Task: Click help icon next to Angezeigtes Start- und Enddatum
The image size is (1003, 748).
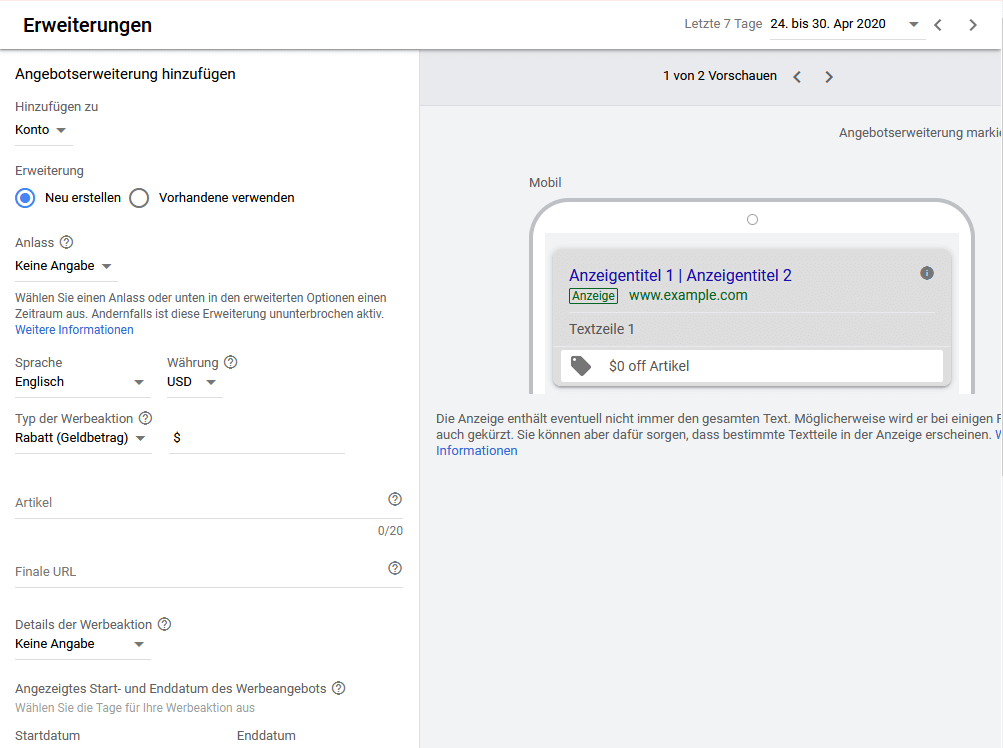Action: click(338, 688)
